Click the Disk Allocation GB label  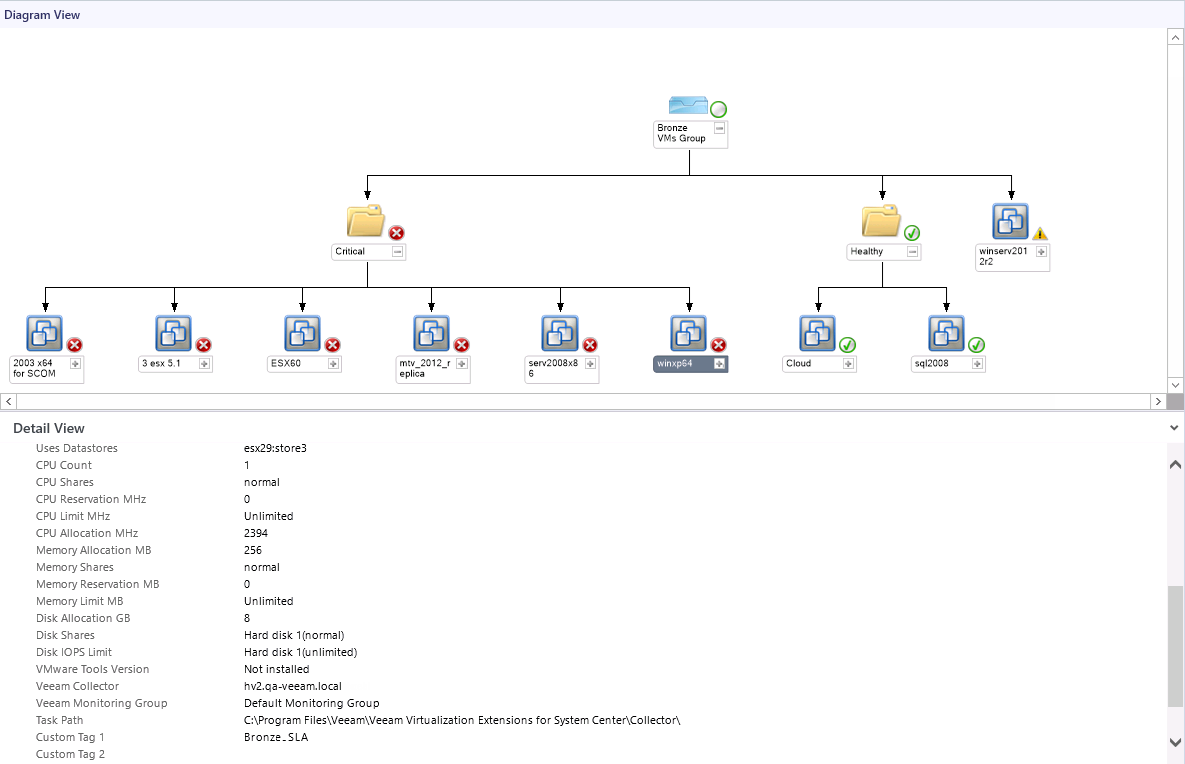83,618
